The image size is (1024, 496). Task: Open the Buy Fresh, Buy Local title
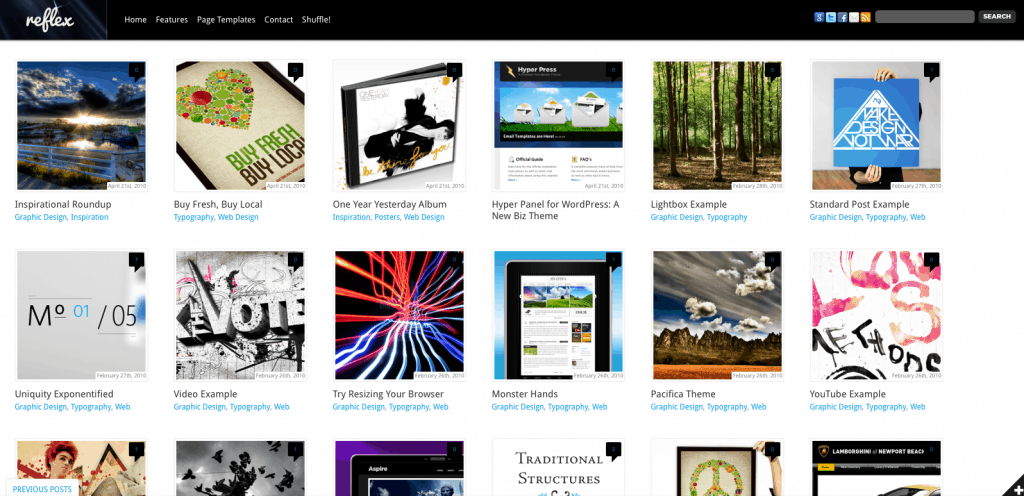[x=218, y=204]
